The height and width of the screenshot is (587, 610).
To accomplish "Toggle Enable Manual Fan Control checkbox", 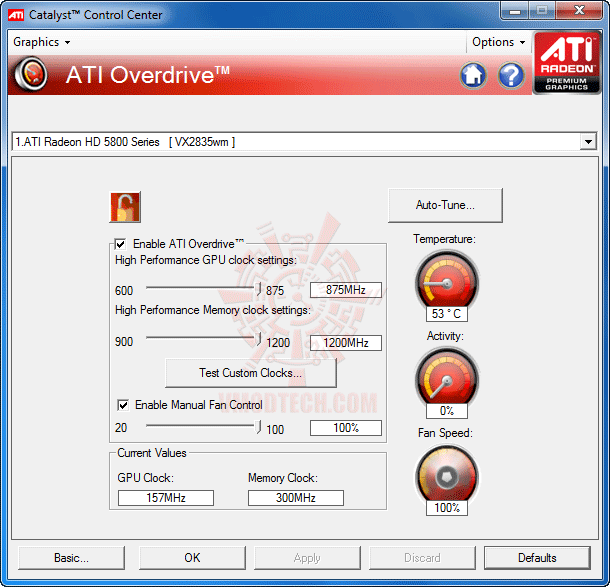I will click(123, 405).
